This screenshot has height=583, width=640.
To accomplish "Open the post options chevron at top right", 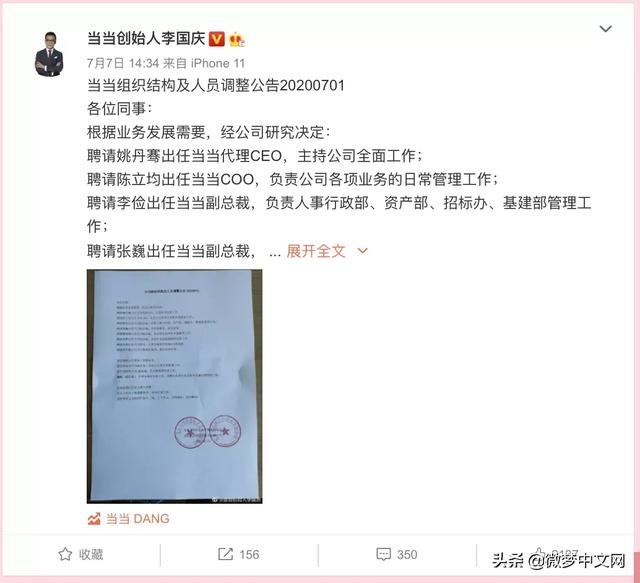I will (x=605, y=29).
